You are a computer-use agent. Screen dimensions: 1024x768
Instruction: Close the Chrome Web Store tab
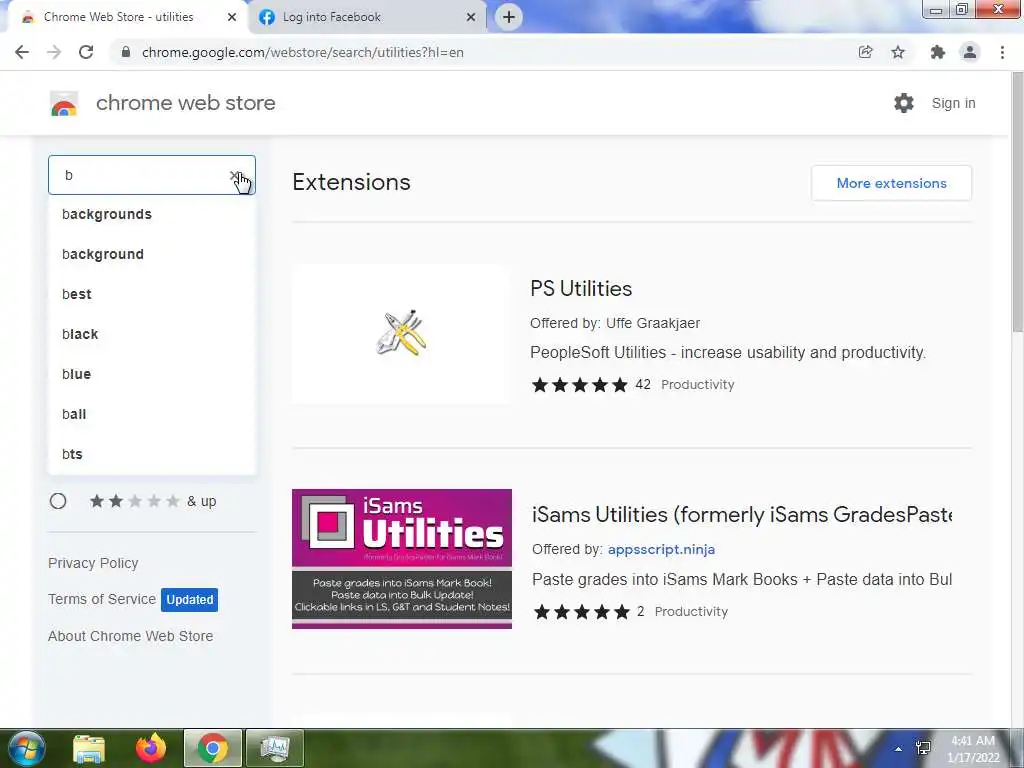point(232,17)
